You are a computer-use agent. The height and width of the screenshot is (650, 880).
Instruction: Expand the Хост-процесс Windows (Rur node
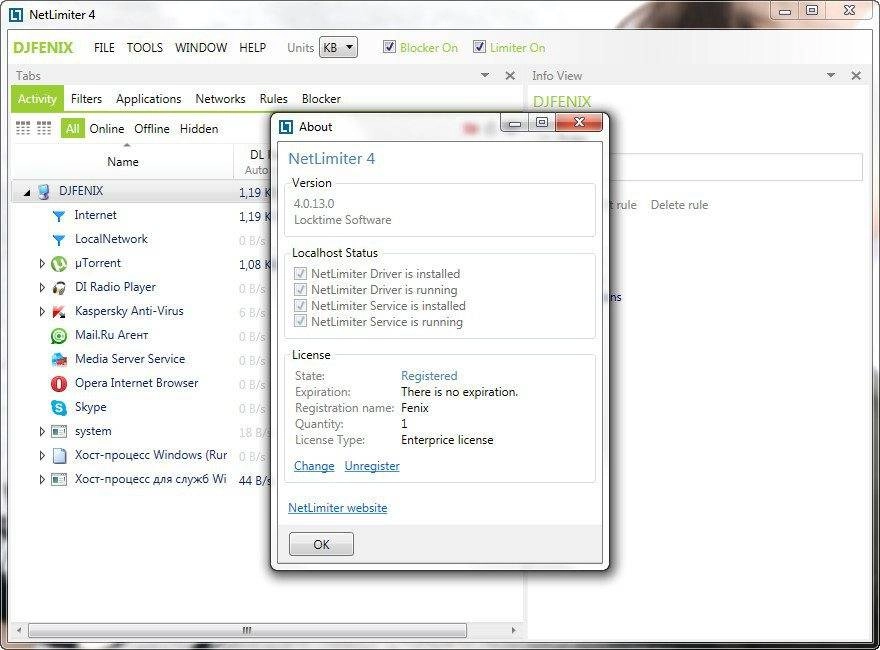pyautogui.click(x=42, y=455)
